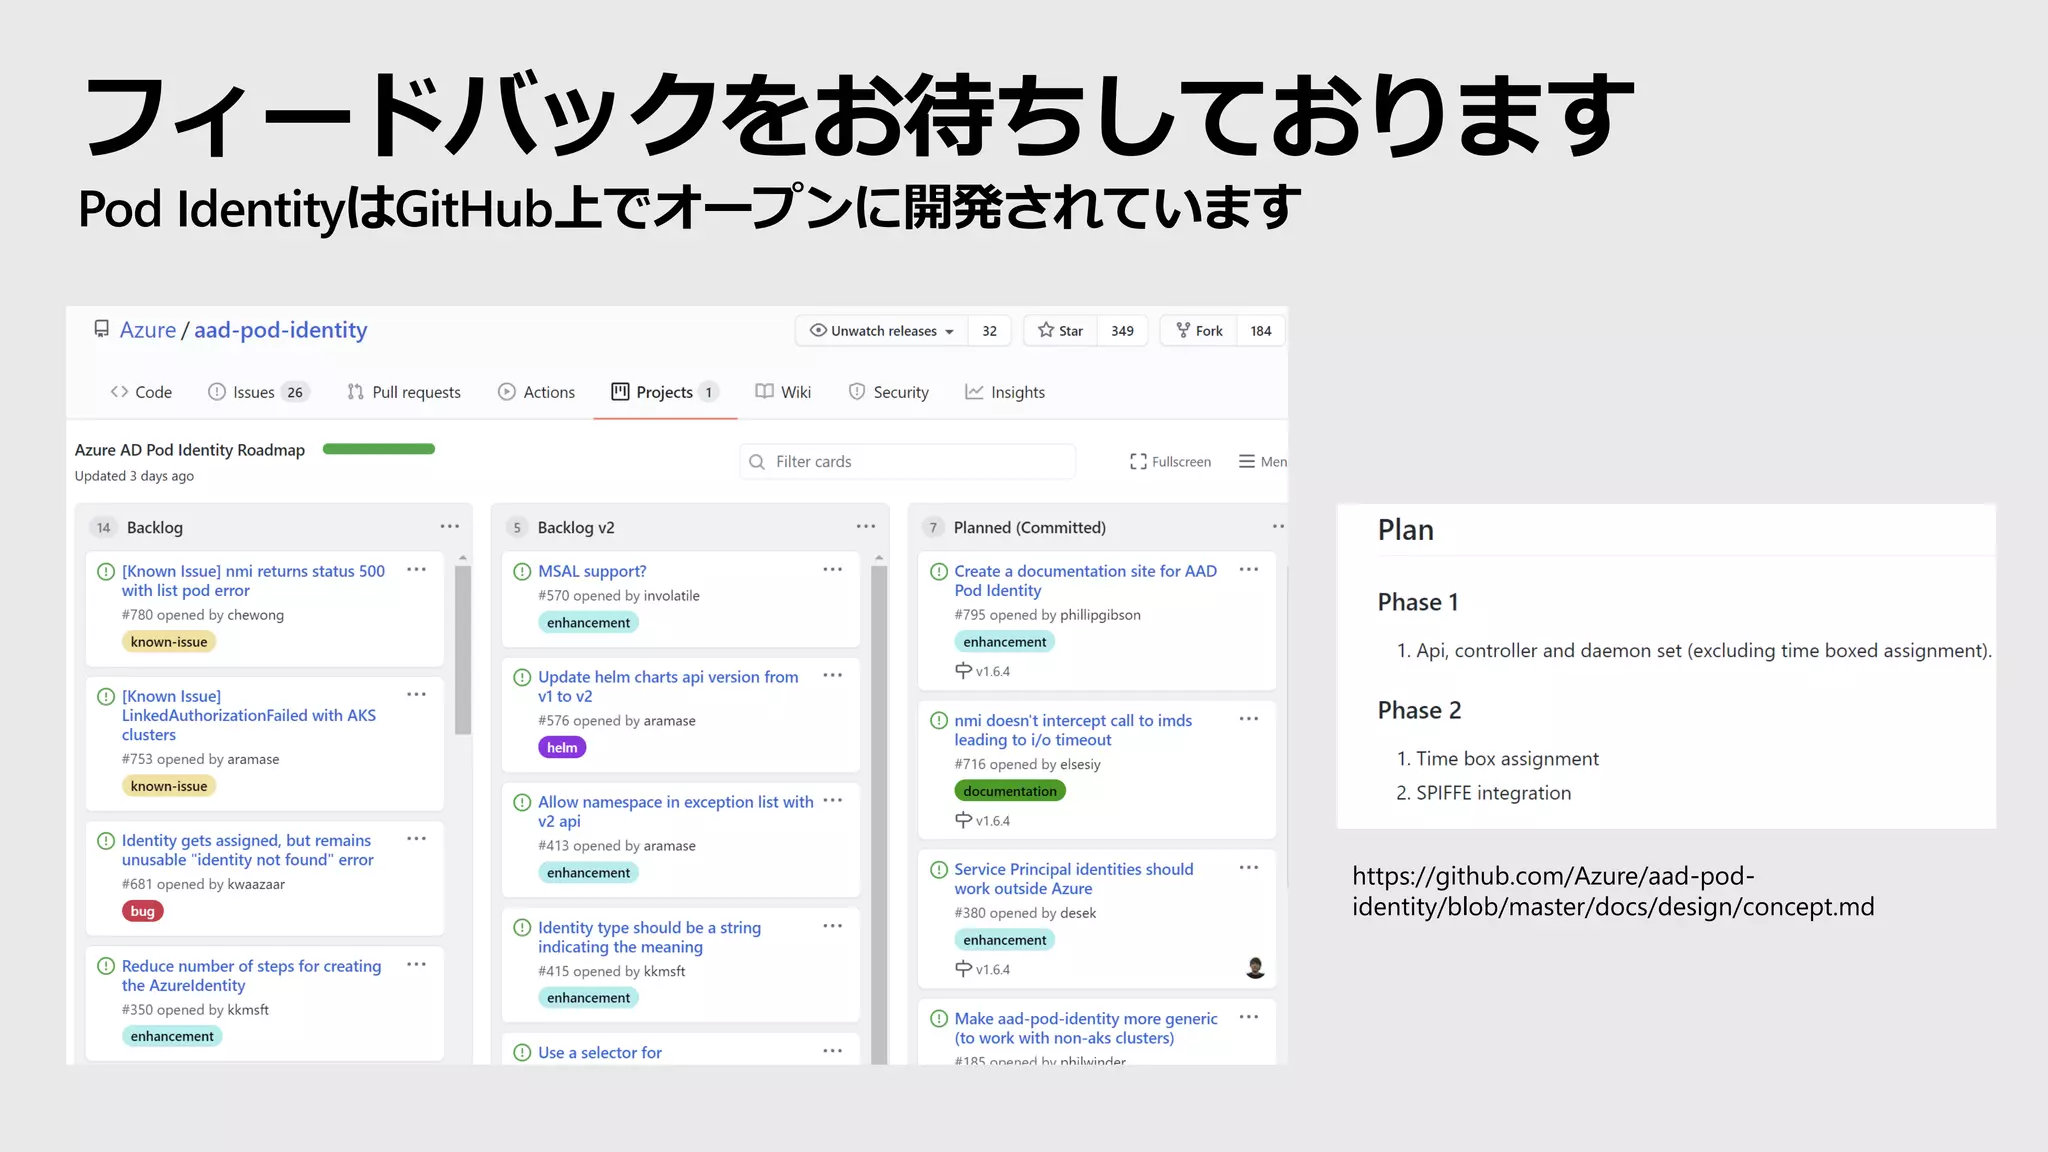Open the aad-pod-identity repository link
2048x1152 pixels.
pyautogui.click(x=280, y=330)
